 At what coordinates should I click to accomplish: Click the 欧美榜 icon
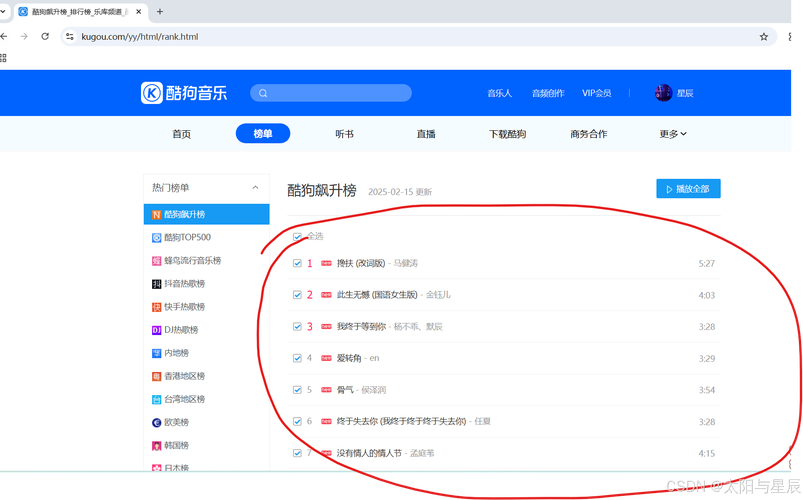pyautogui.click(x=157, y=423)
